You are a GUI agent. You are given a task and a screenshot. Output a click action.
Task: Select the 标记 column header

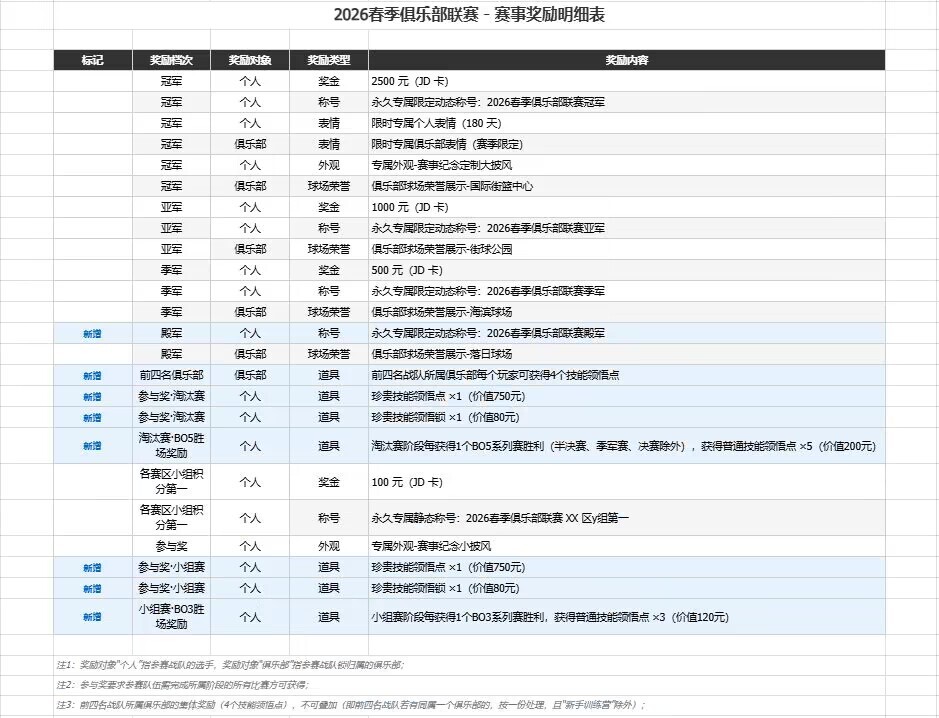tap(93, 60)
